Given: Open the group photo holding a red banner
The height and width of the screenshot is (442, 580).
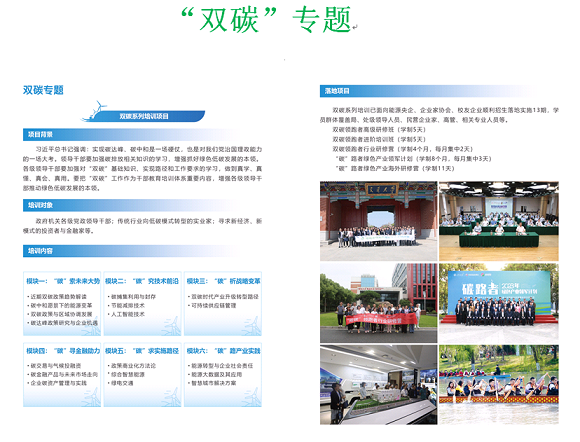Looking at the screenshot, I should 378,303.
